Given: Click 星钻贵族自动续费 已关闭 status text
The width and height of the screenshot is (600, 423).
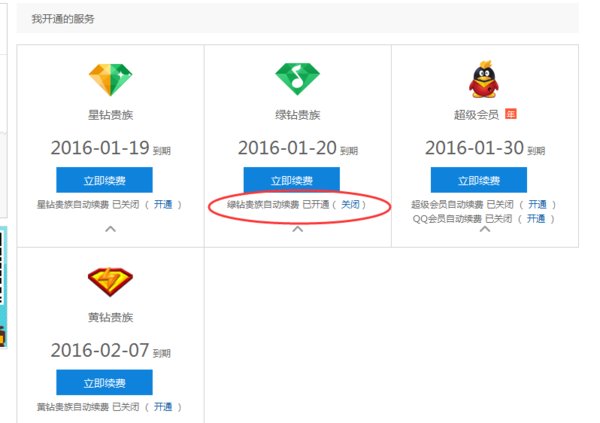Looking at the screenshot, I should (x=88, y=204).
